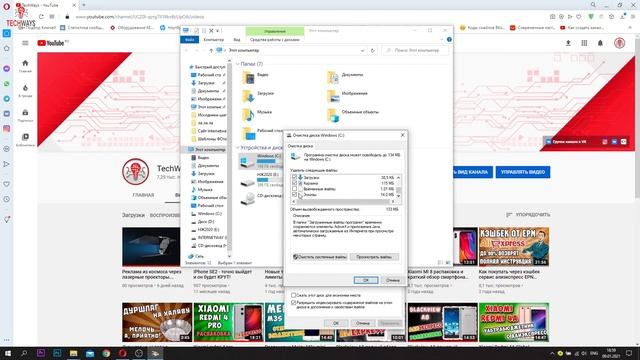Open the Windows Start menu
The height and width of the screenshot is (360, 640).
8,353
